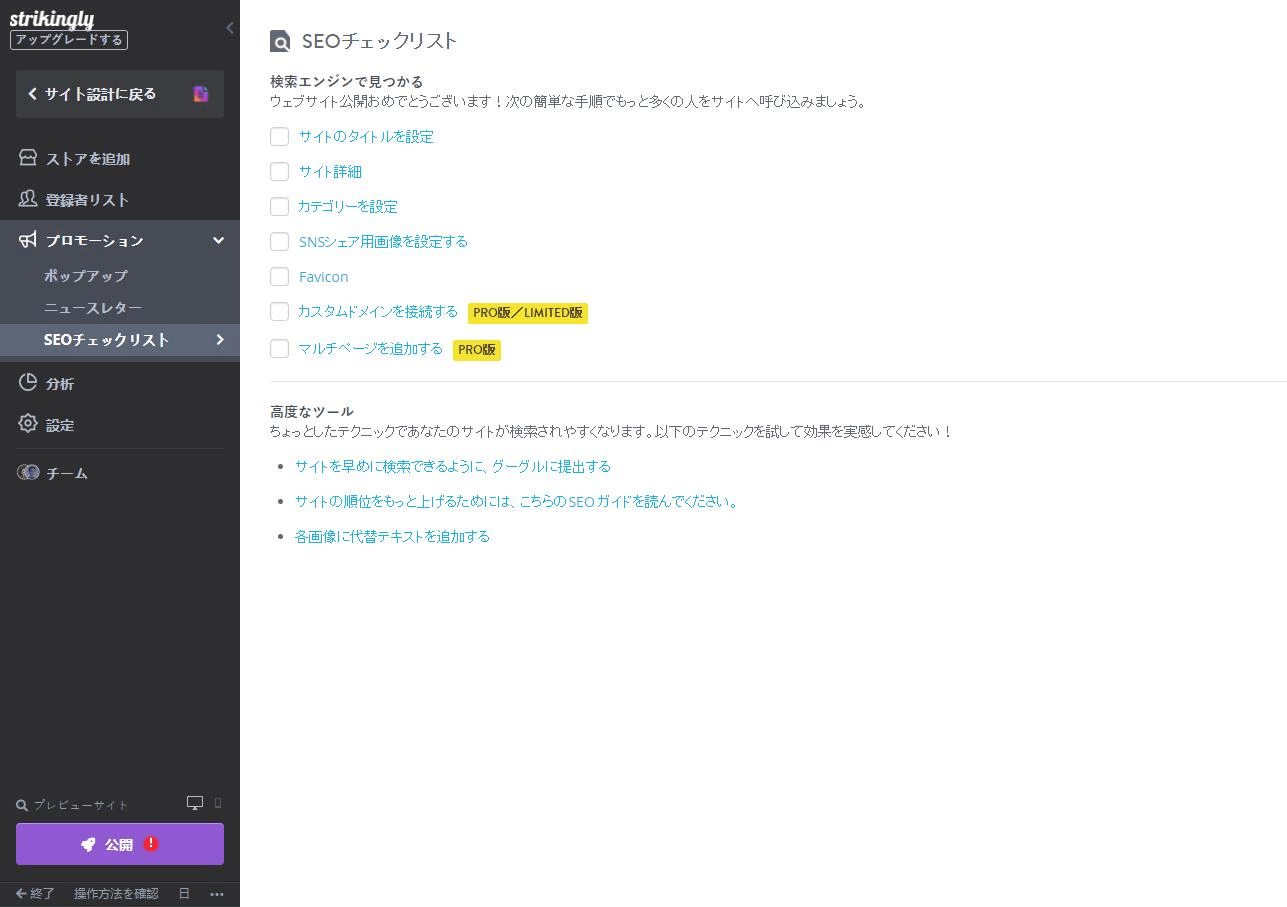1287x907 pixels.
Task: Select ニュースレター in the sidebar
Action: click(93, 308)
